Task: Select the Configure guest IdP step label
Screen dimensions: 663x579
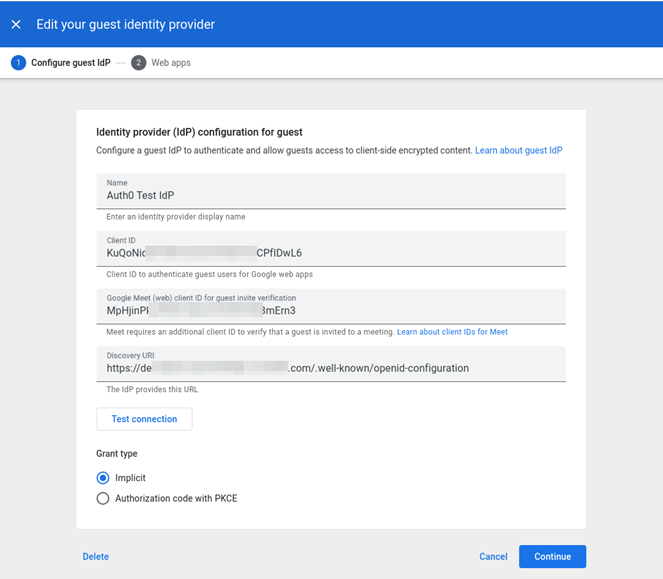Action: [70, 63]
